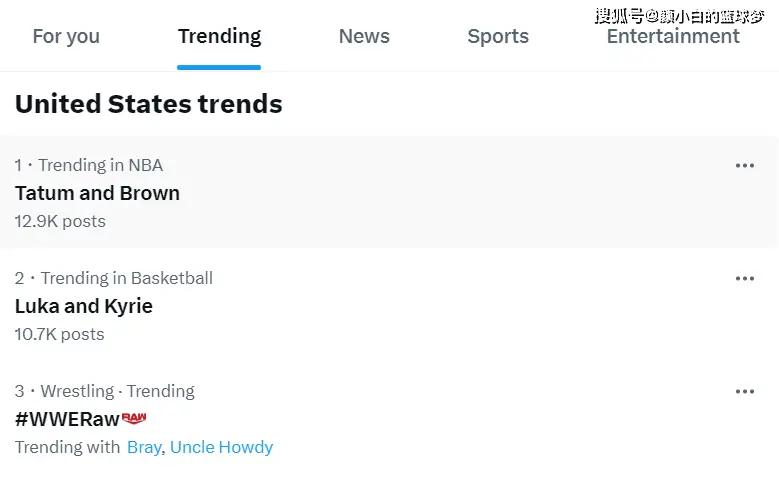Click the United States trends heading

click(149, 104)
